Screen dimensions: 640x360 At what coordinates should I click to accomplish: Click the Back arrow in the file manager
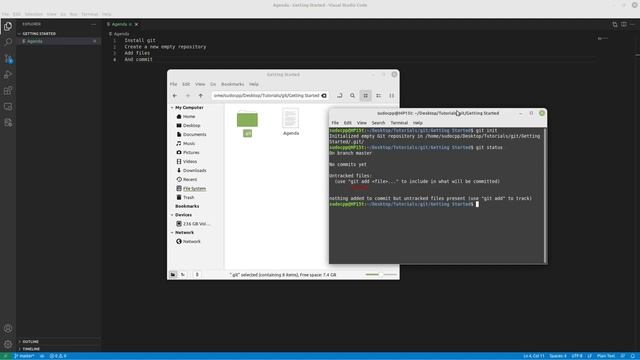coord(175,96)
